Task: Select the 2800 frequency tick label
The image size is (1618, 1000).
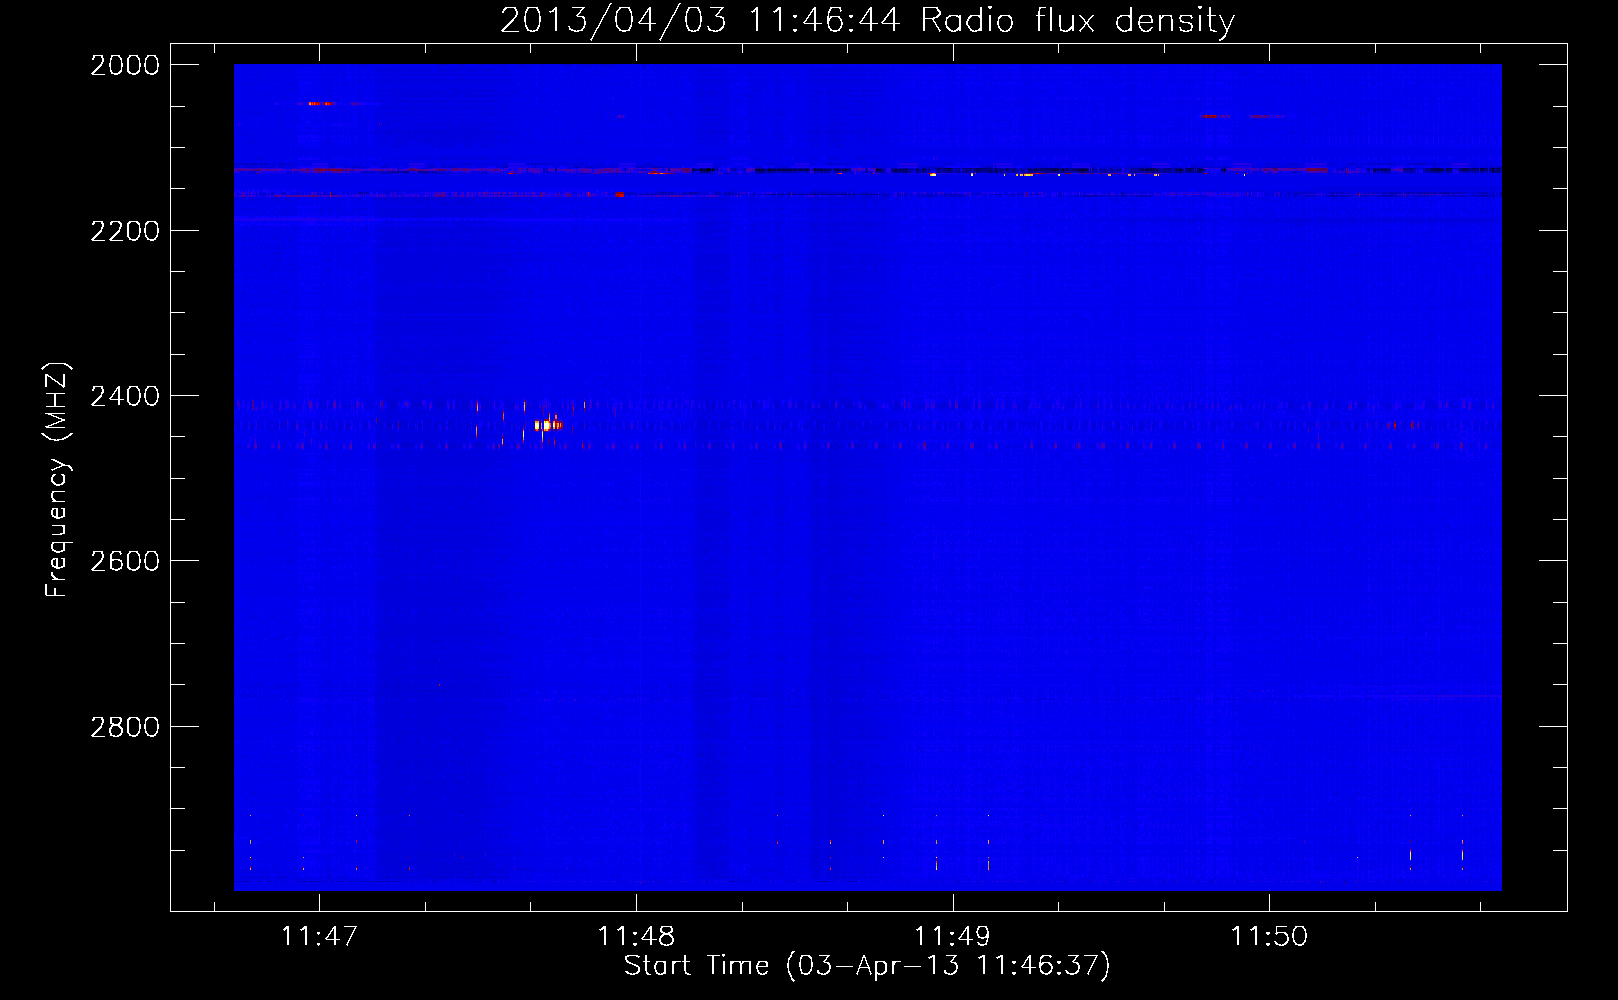Action: [x=125, y=727]
